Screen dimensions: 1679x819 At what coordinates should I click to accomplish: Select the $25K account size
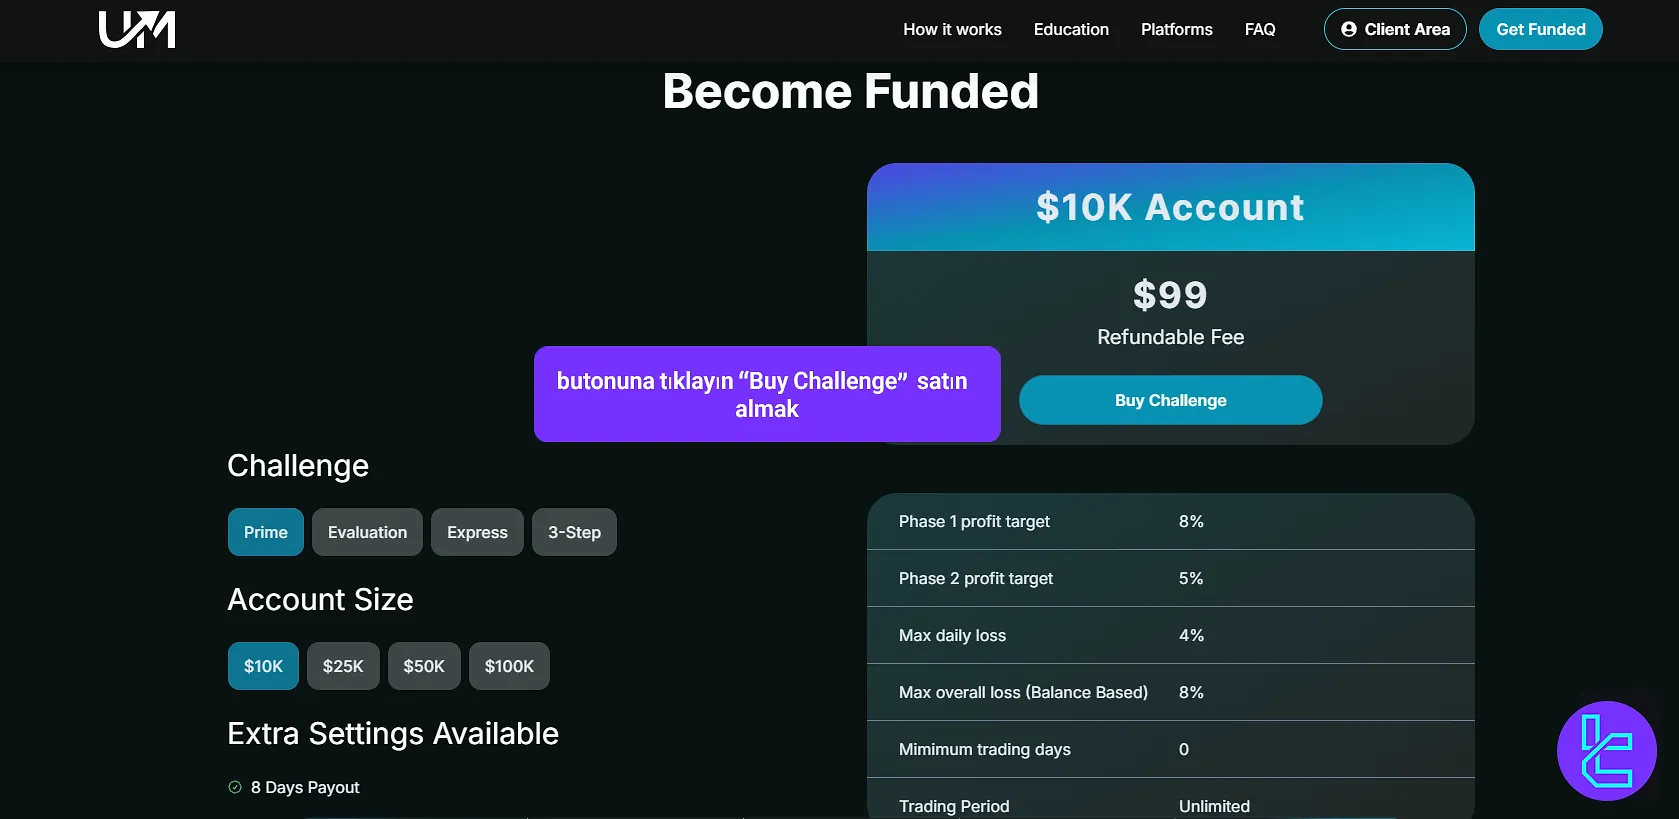pos(343,665)
